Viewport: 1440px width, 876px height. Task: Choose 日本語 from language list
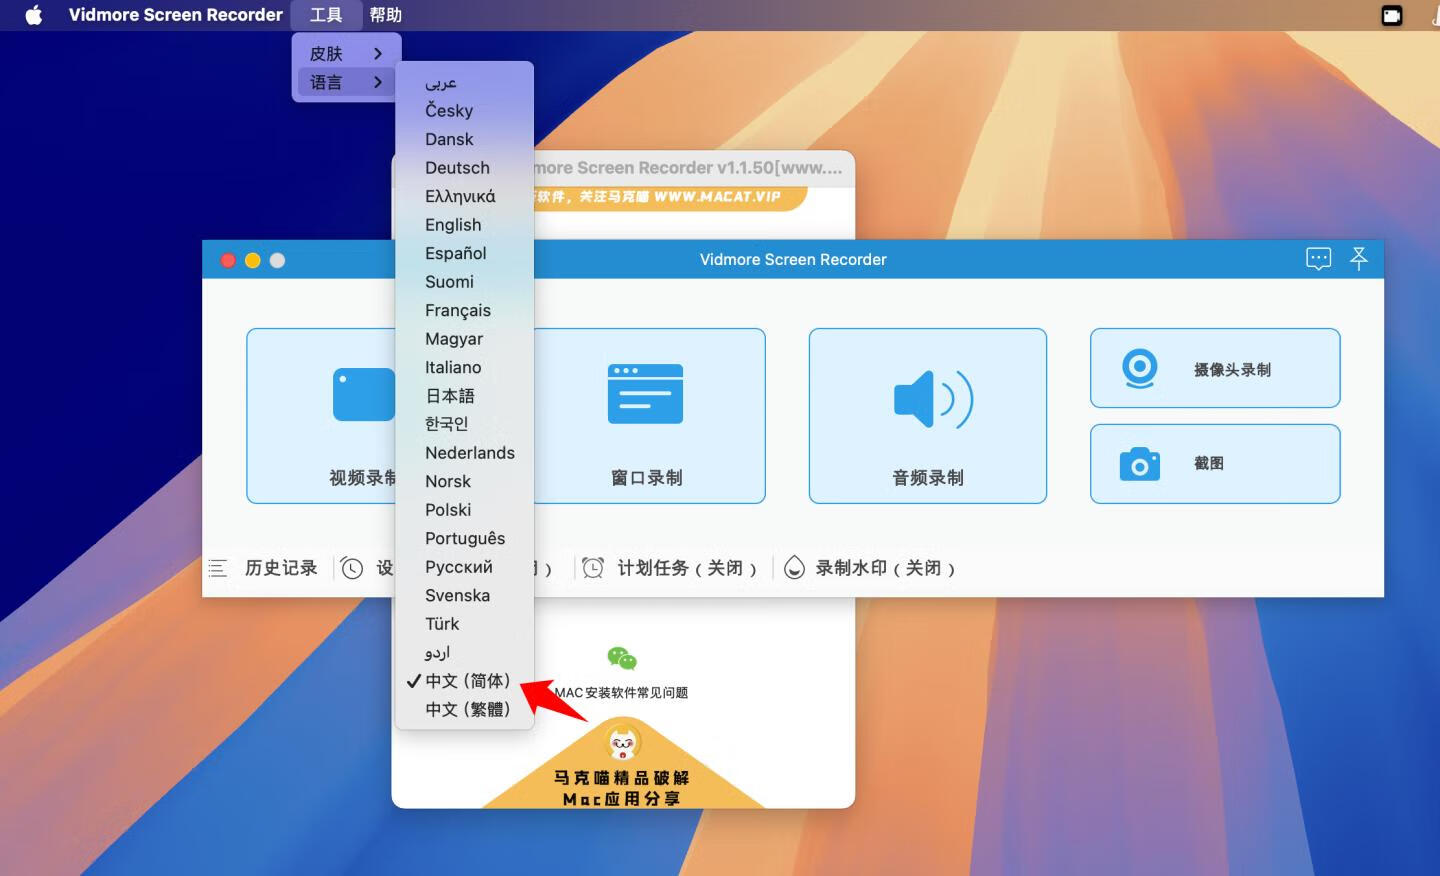(x=464, y=396)
